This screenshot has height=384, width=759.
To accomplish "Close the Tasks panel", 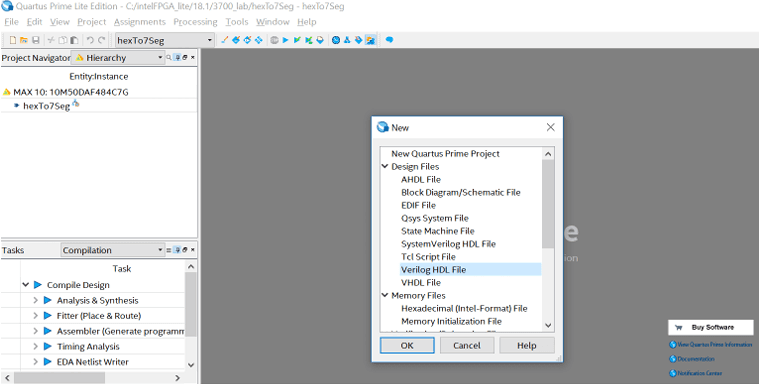I will [x=193, y=250].
